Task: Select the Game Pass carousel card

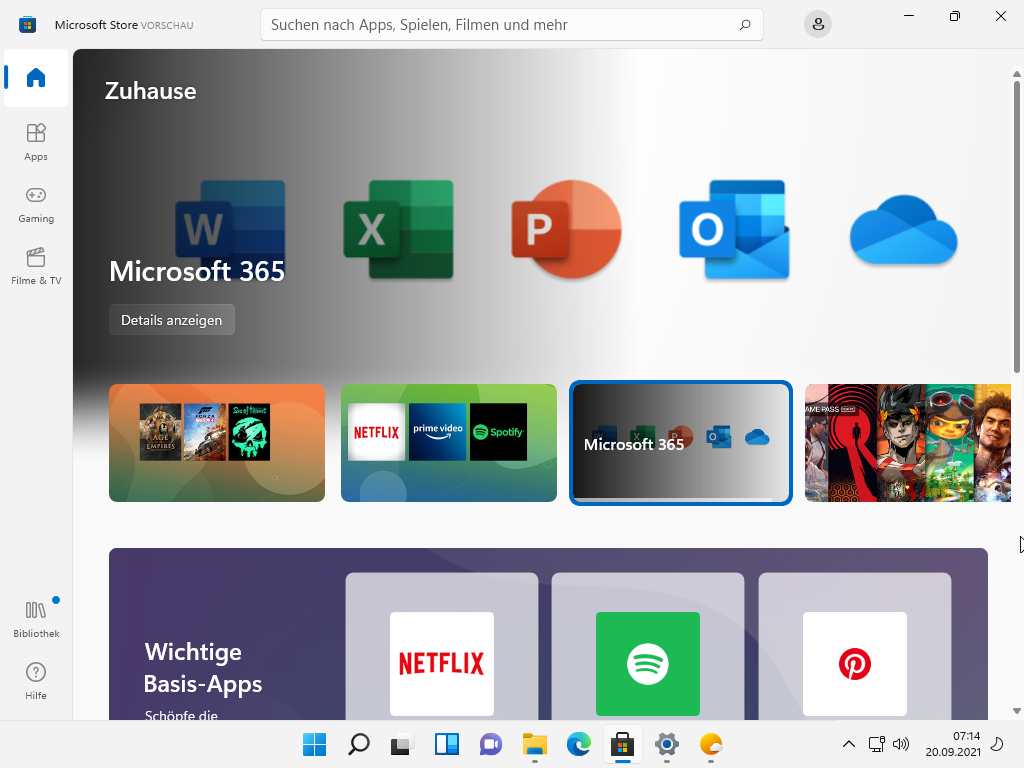Action: tap(908, 443)
